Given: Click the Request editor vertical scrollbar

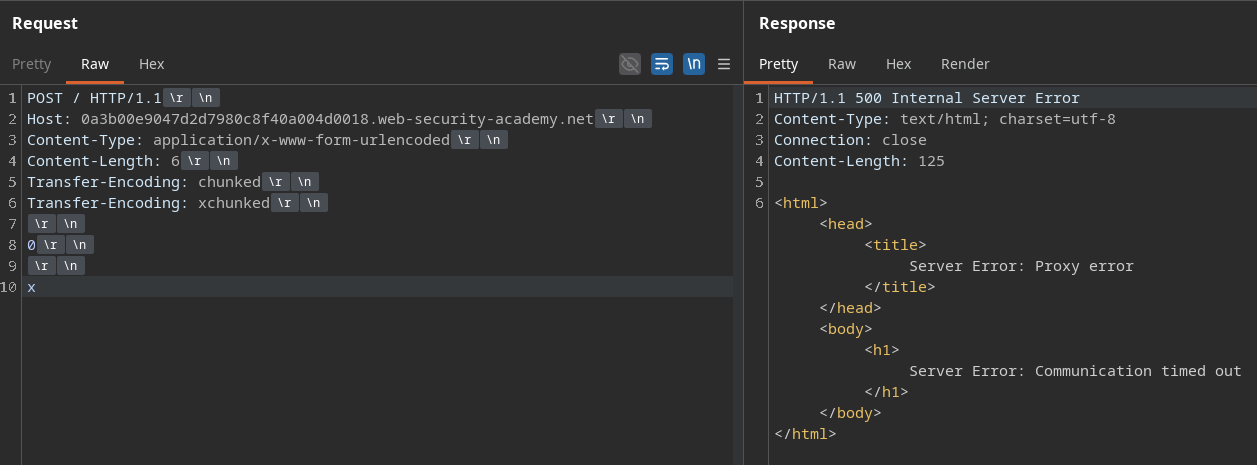Looking at the screenshot, I should 738,275.
